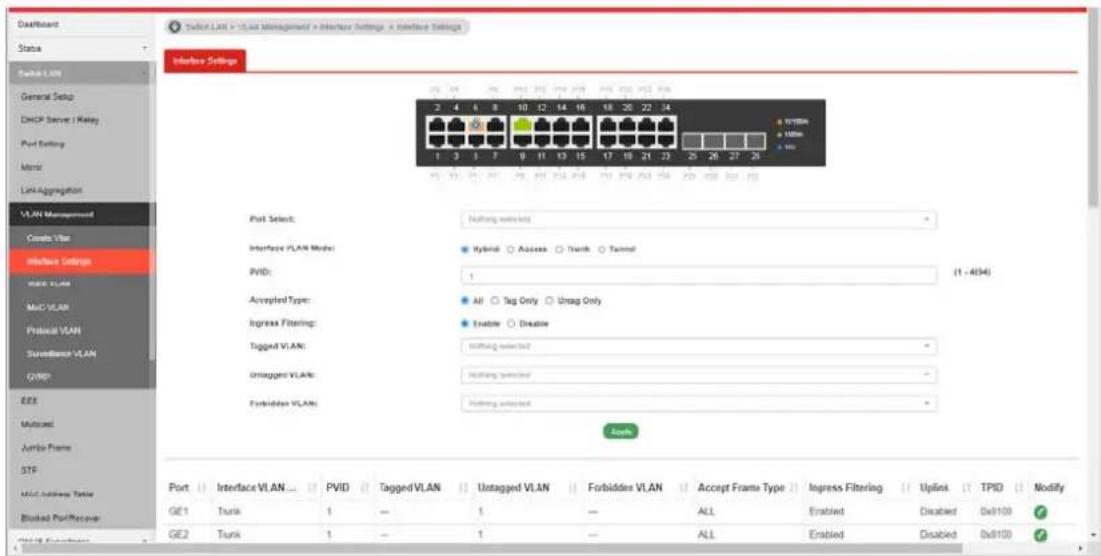Viewport: 1101px width, 556px height.
Task: Sort table by Port column
Action: tap(185, 487)
